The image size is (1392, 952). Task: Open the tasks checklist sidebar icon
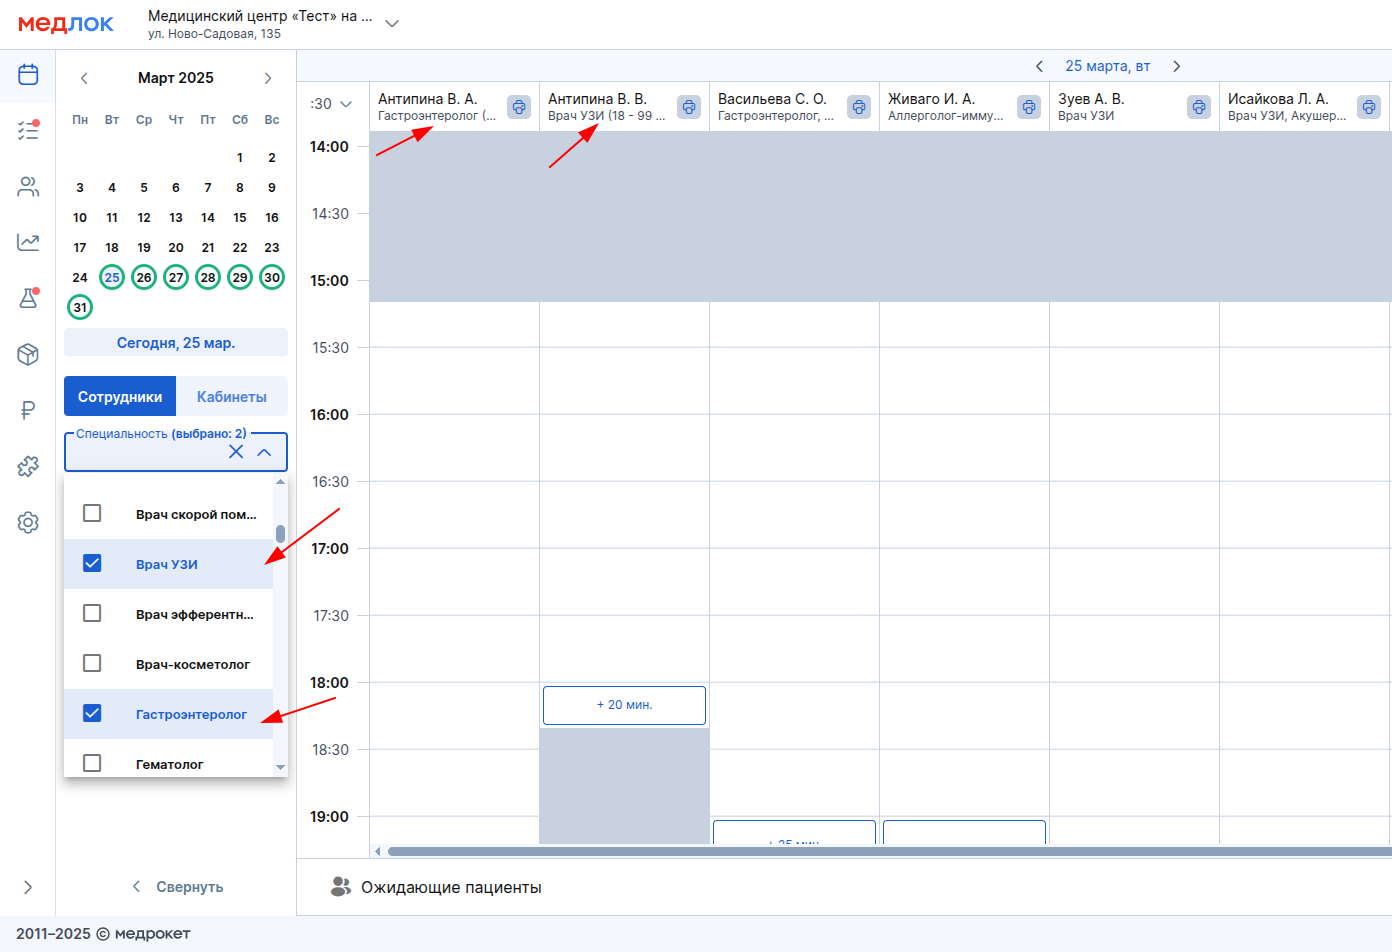(28, 130)
